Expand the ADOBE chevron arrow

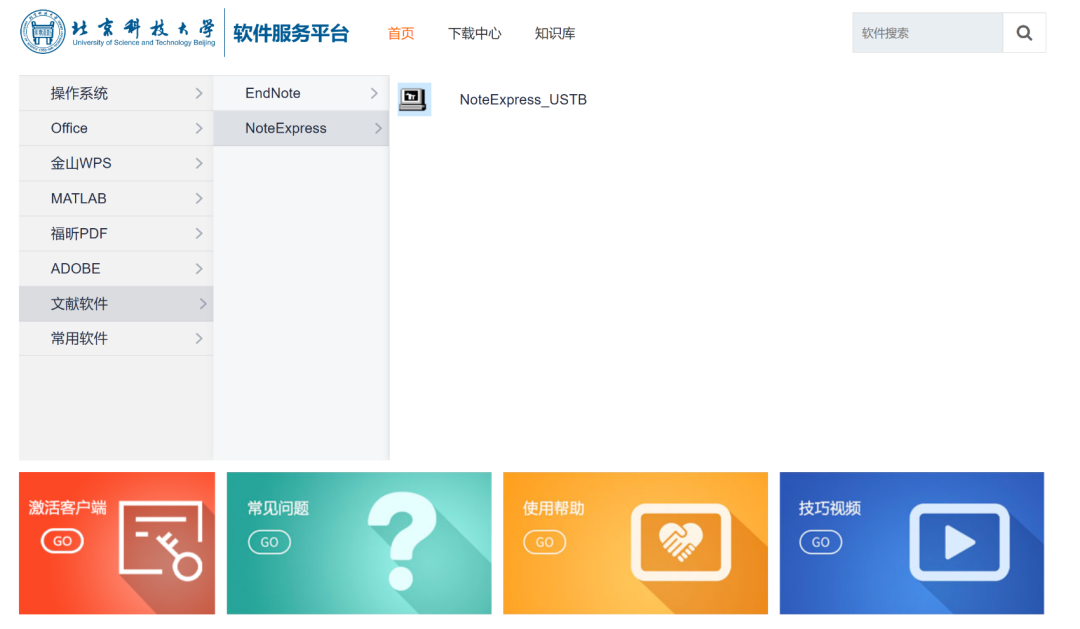199,269
